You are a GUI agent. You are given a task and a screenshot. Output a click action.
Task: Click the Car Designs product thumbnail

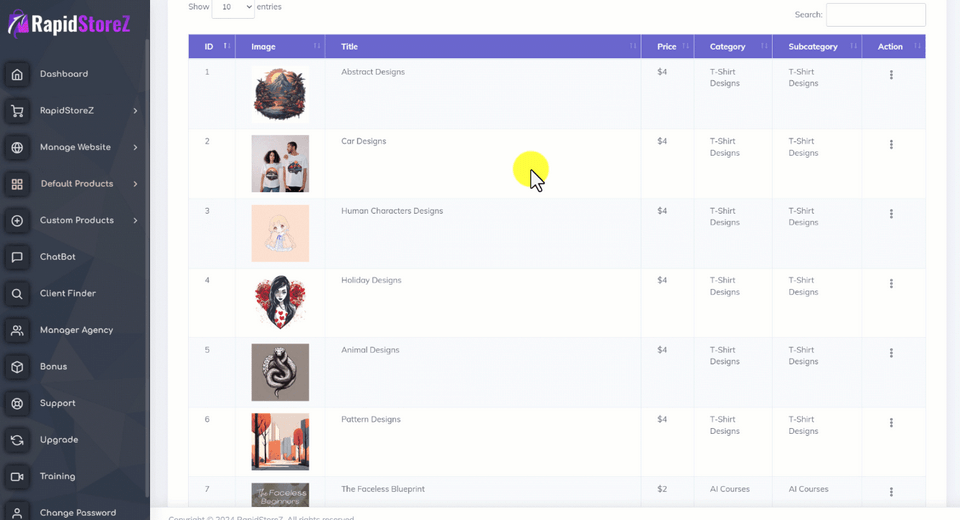[x=280, y=164]
